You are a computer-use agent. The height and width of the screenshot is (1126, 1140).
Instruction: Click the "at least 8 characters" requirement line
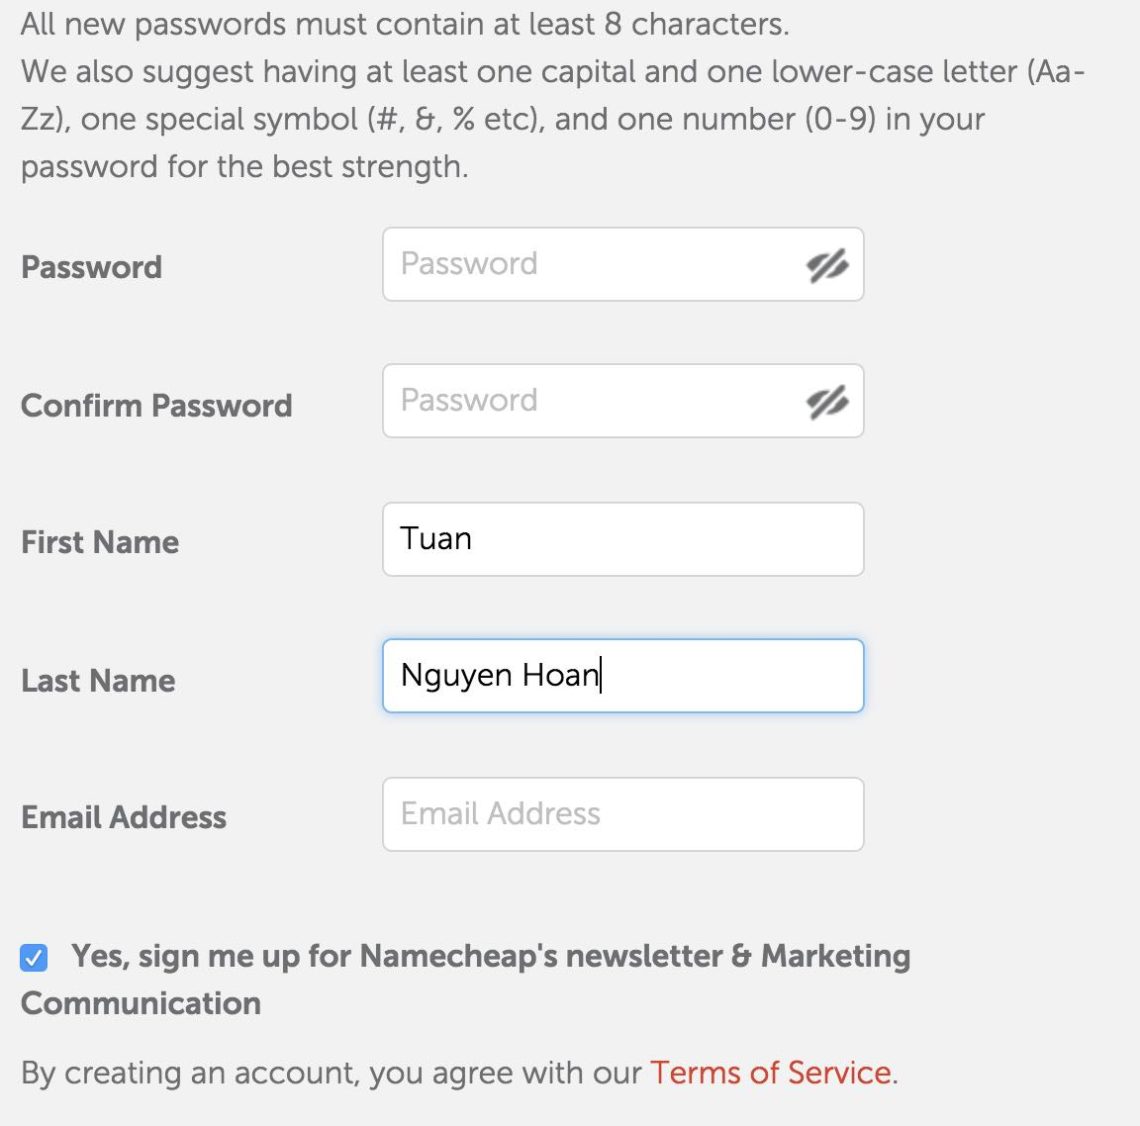coord(404,24)
